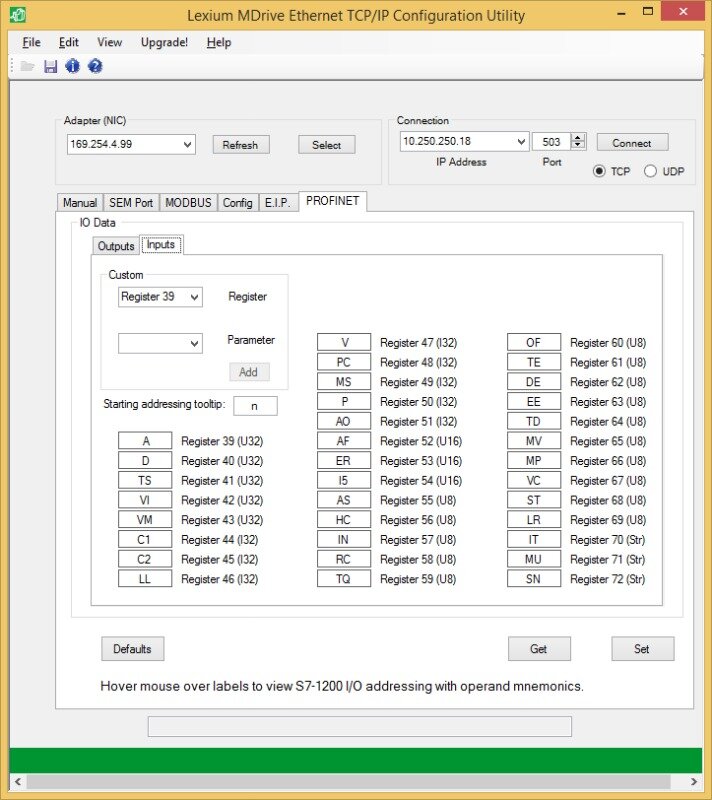
Task: Click the VM field for Register 43
Action: 145,520
